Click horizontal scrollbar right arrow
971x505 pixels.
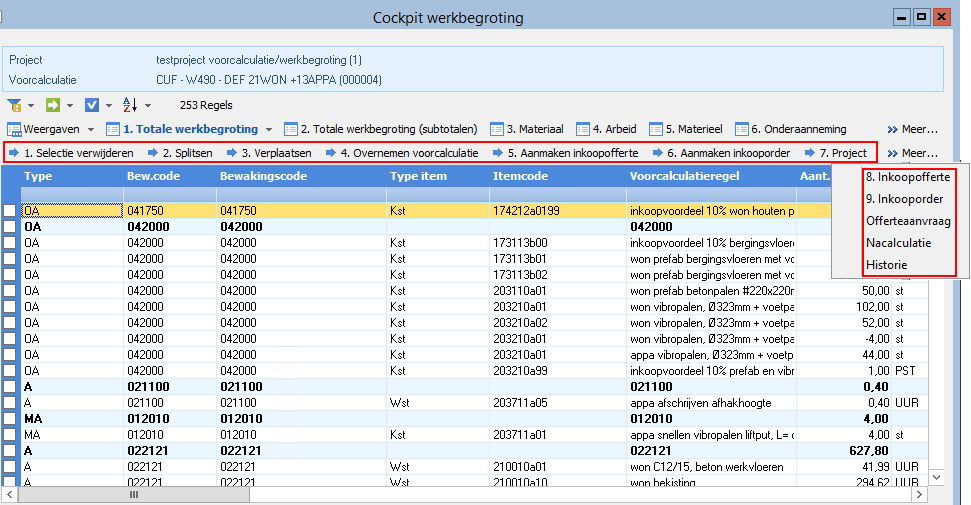click(x=920, y=494)
